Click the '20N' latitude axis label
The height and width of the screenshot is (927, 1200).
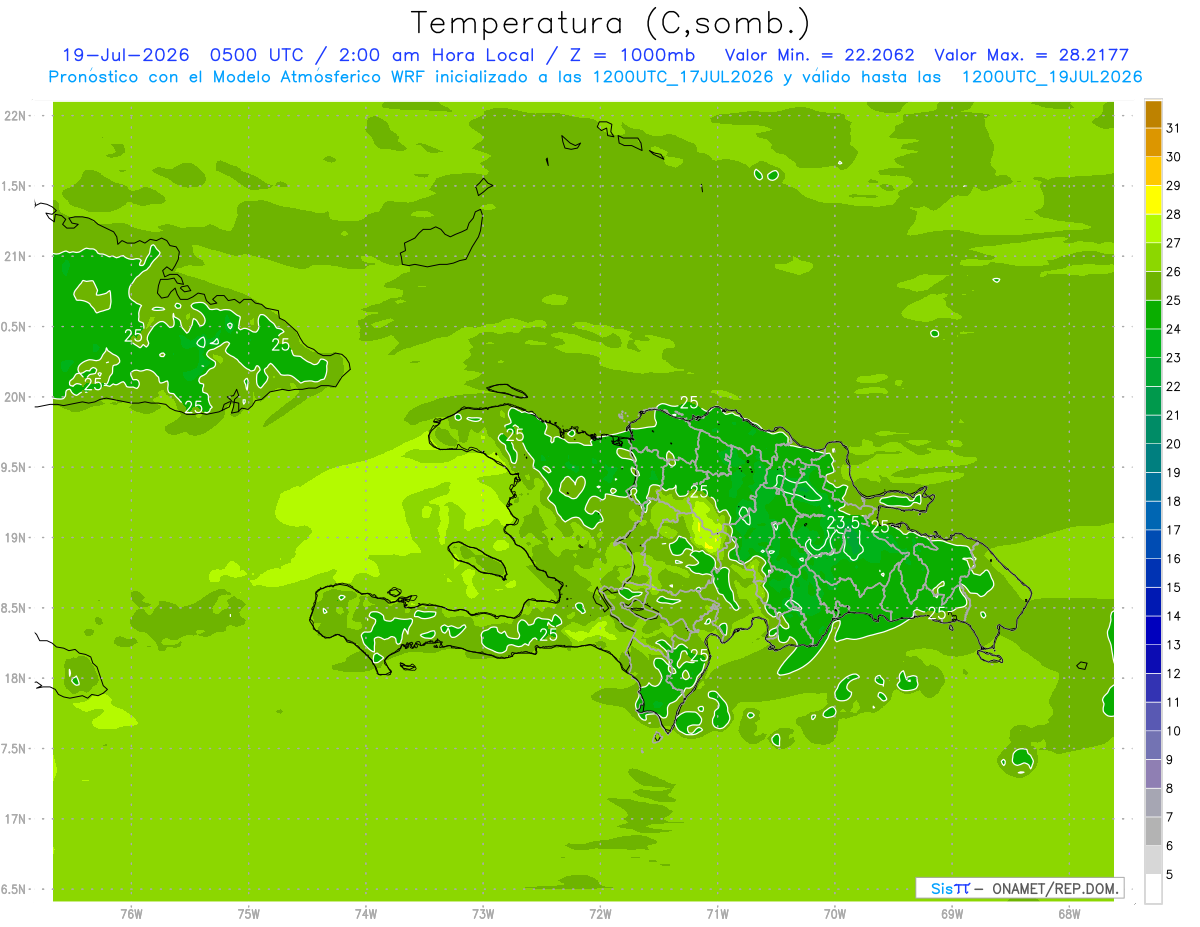pyautogui.click(x=16, y=397)
